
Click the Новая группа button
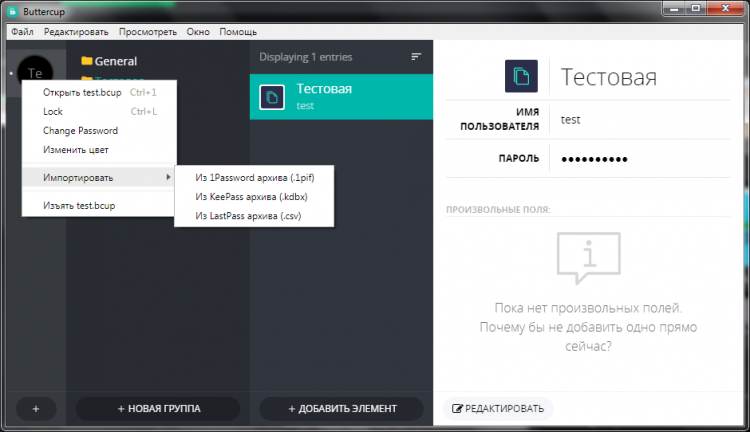158,409
